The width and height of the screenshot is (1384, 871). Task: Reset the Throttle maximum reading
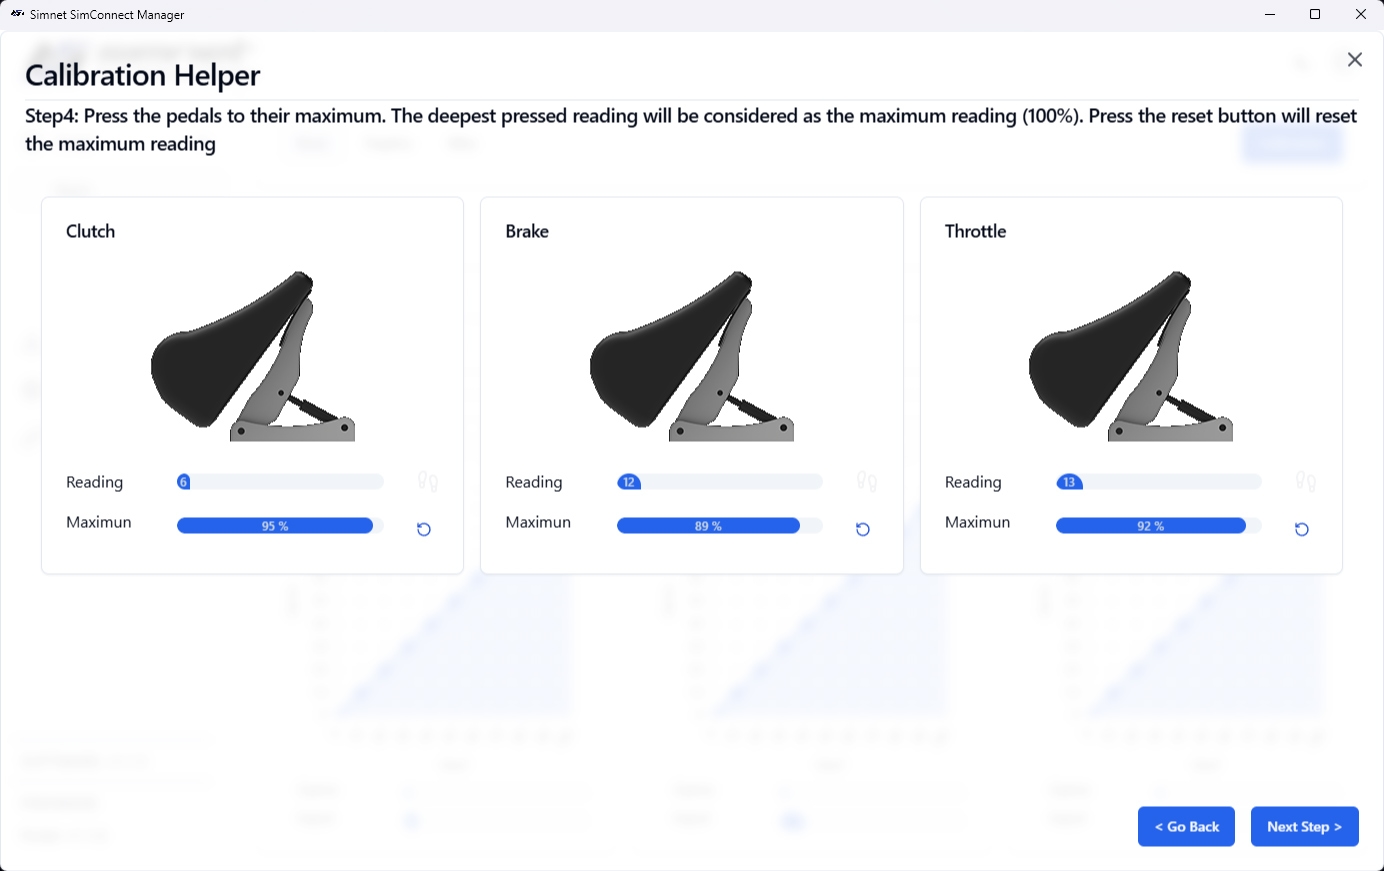1302,529
